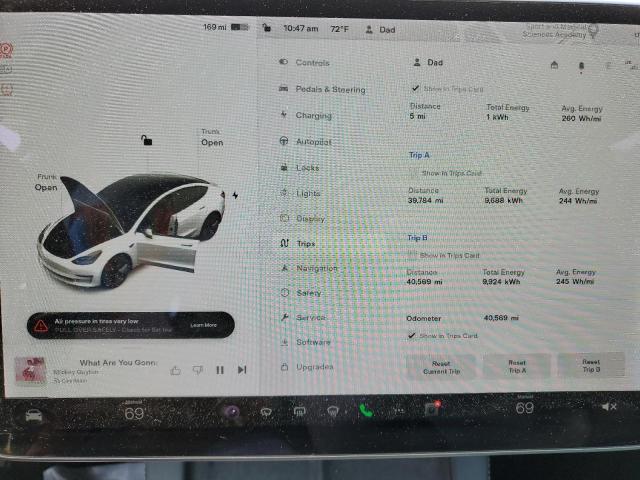
Task: Open the purple camera app icon
Action: click(x=232, y=412)
